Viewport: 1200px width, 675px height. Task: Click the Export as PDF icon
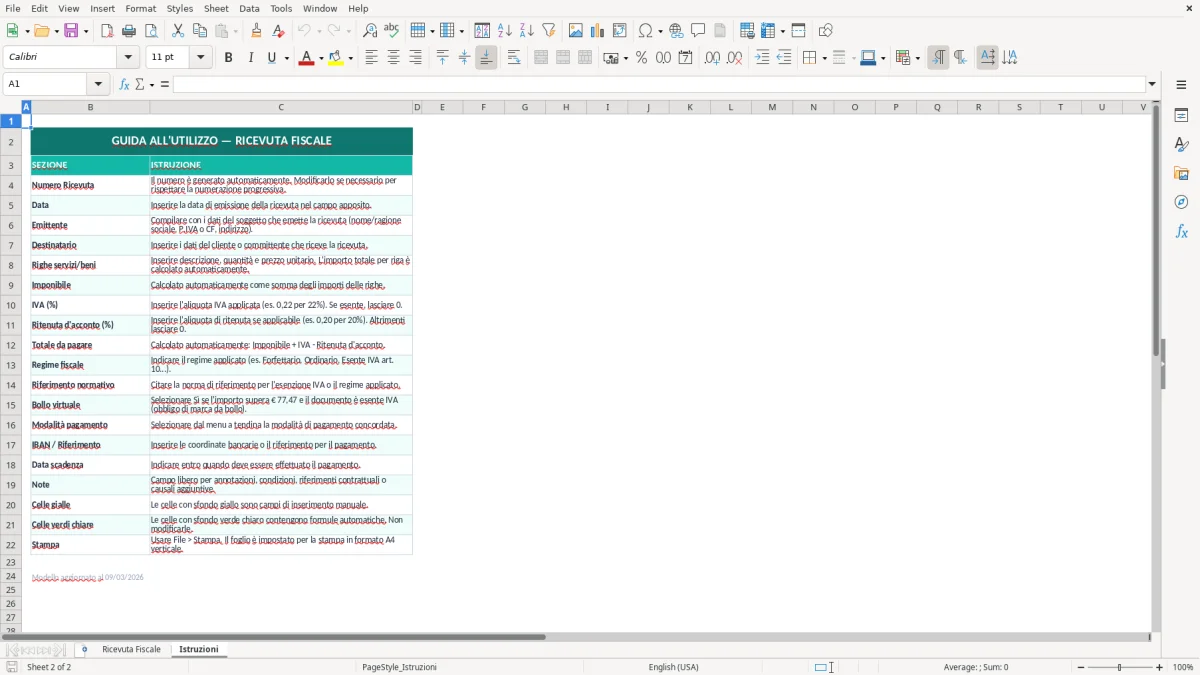pos(107,31)
